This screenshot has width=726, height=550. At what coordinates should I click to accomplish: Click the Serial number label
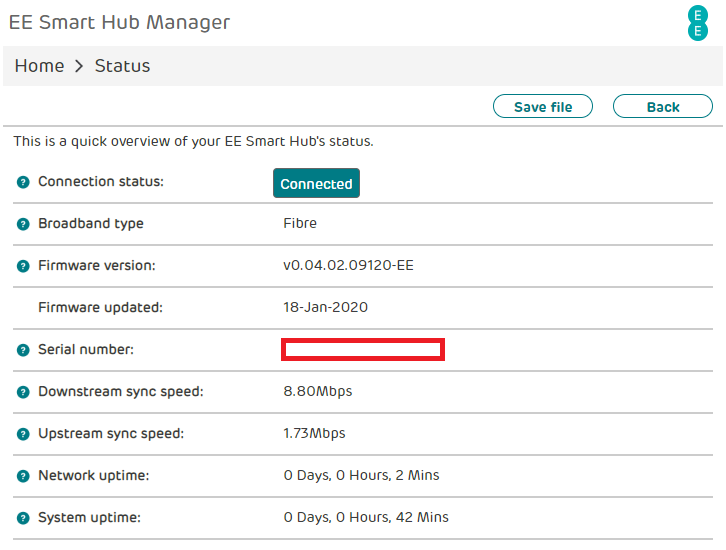[x=86, y=350]
